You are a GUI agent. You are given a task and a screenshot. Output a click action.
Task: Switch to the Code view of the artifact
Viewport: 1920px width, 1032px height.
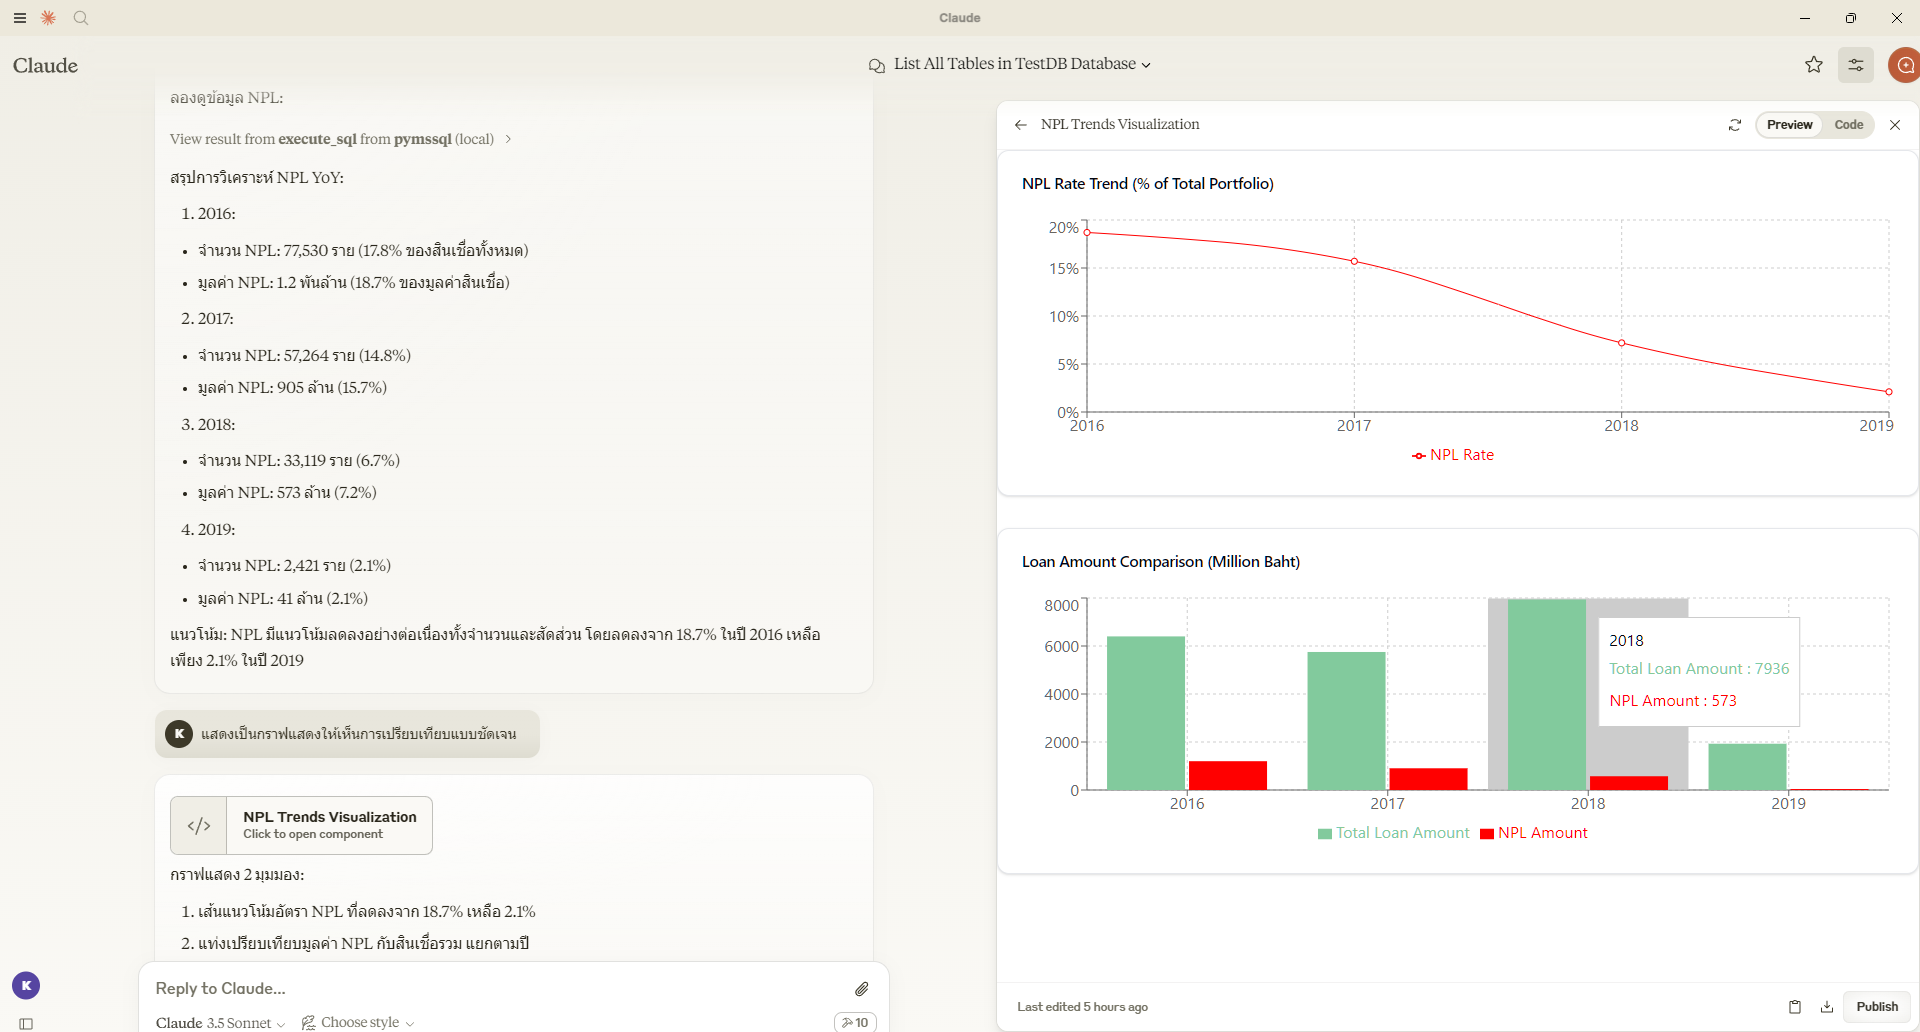click(1848, 124)
